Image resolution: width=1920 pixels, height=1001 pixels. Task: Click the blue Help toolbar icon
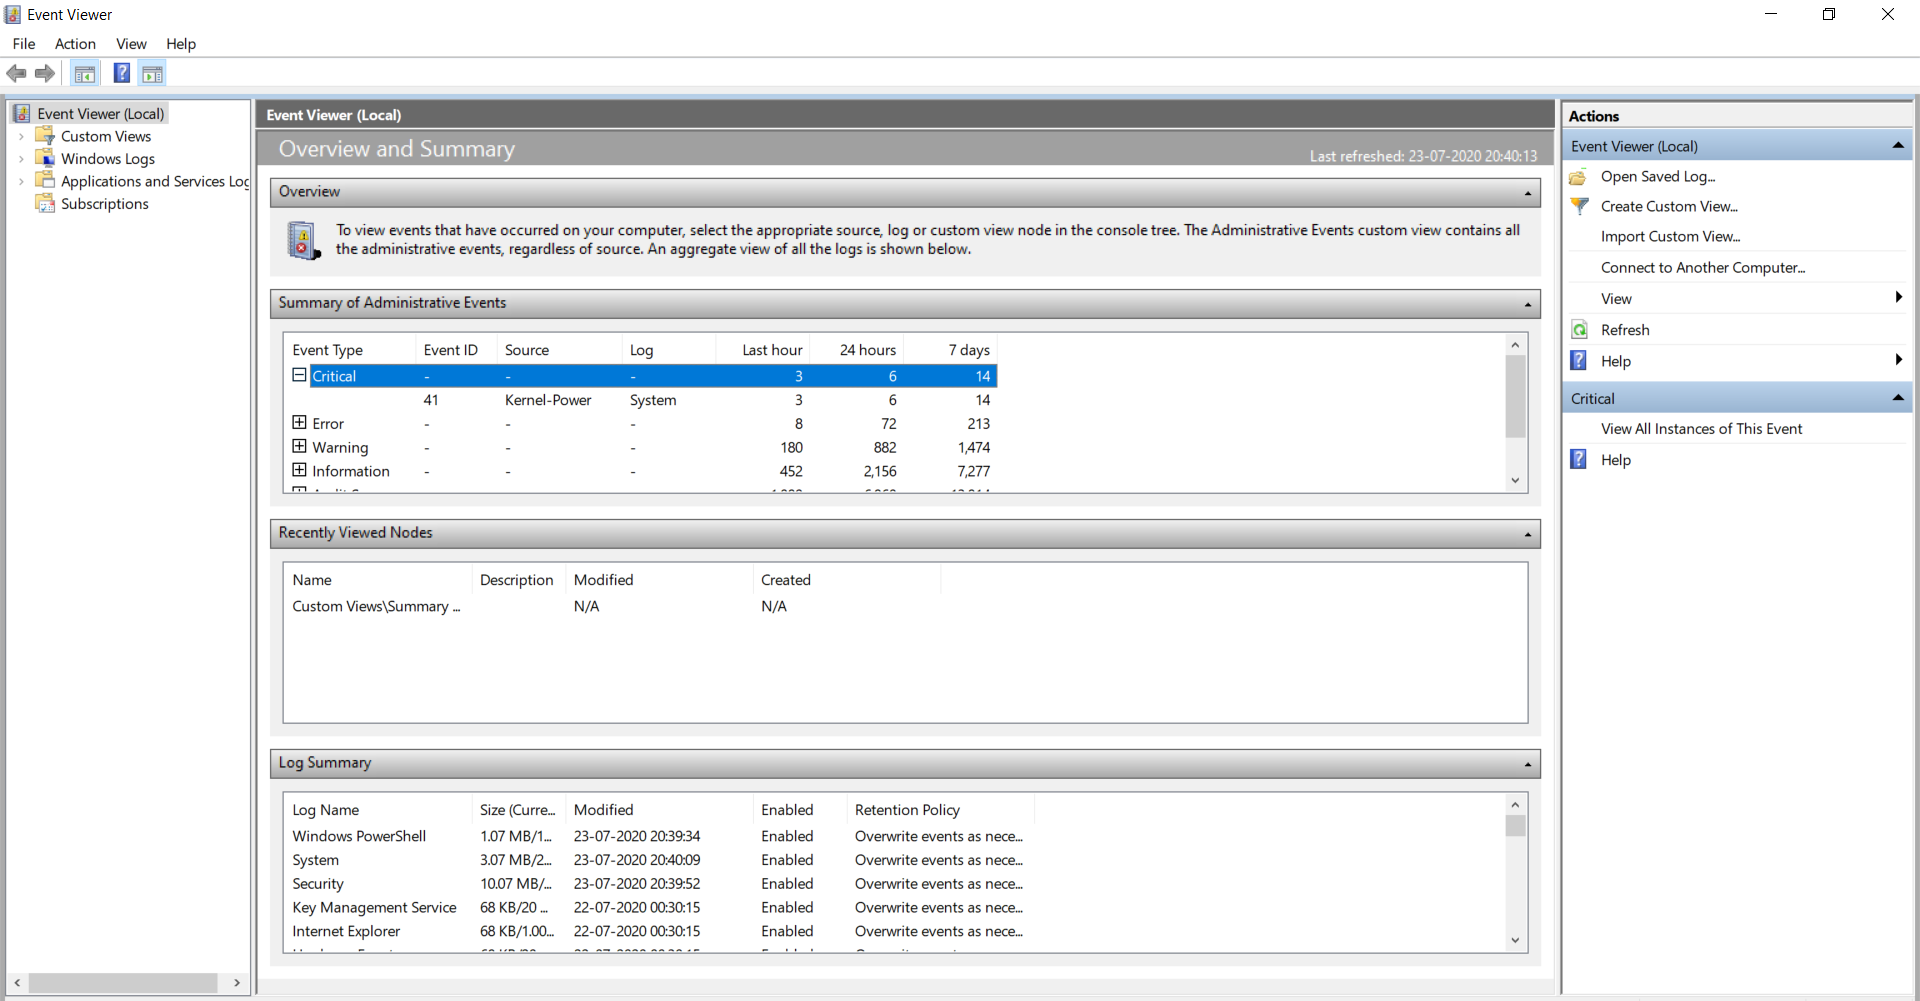point(122,73)
